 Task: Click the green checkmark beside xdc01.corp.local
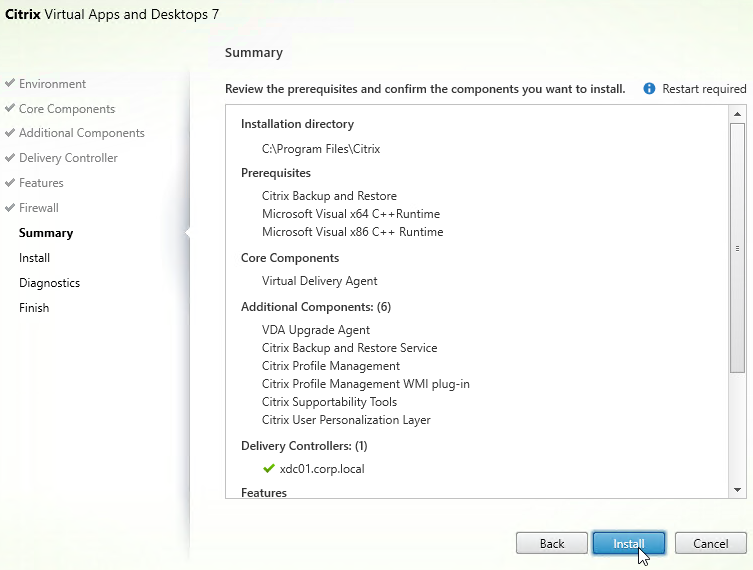click(269, 469)
